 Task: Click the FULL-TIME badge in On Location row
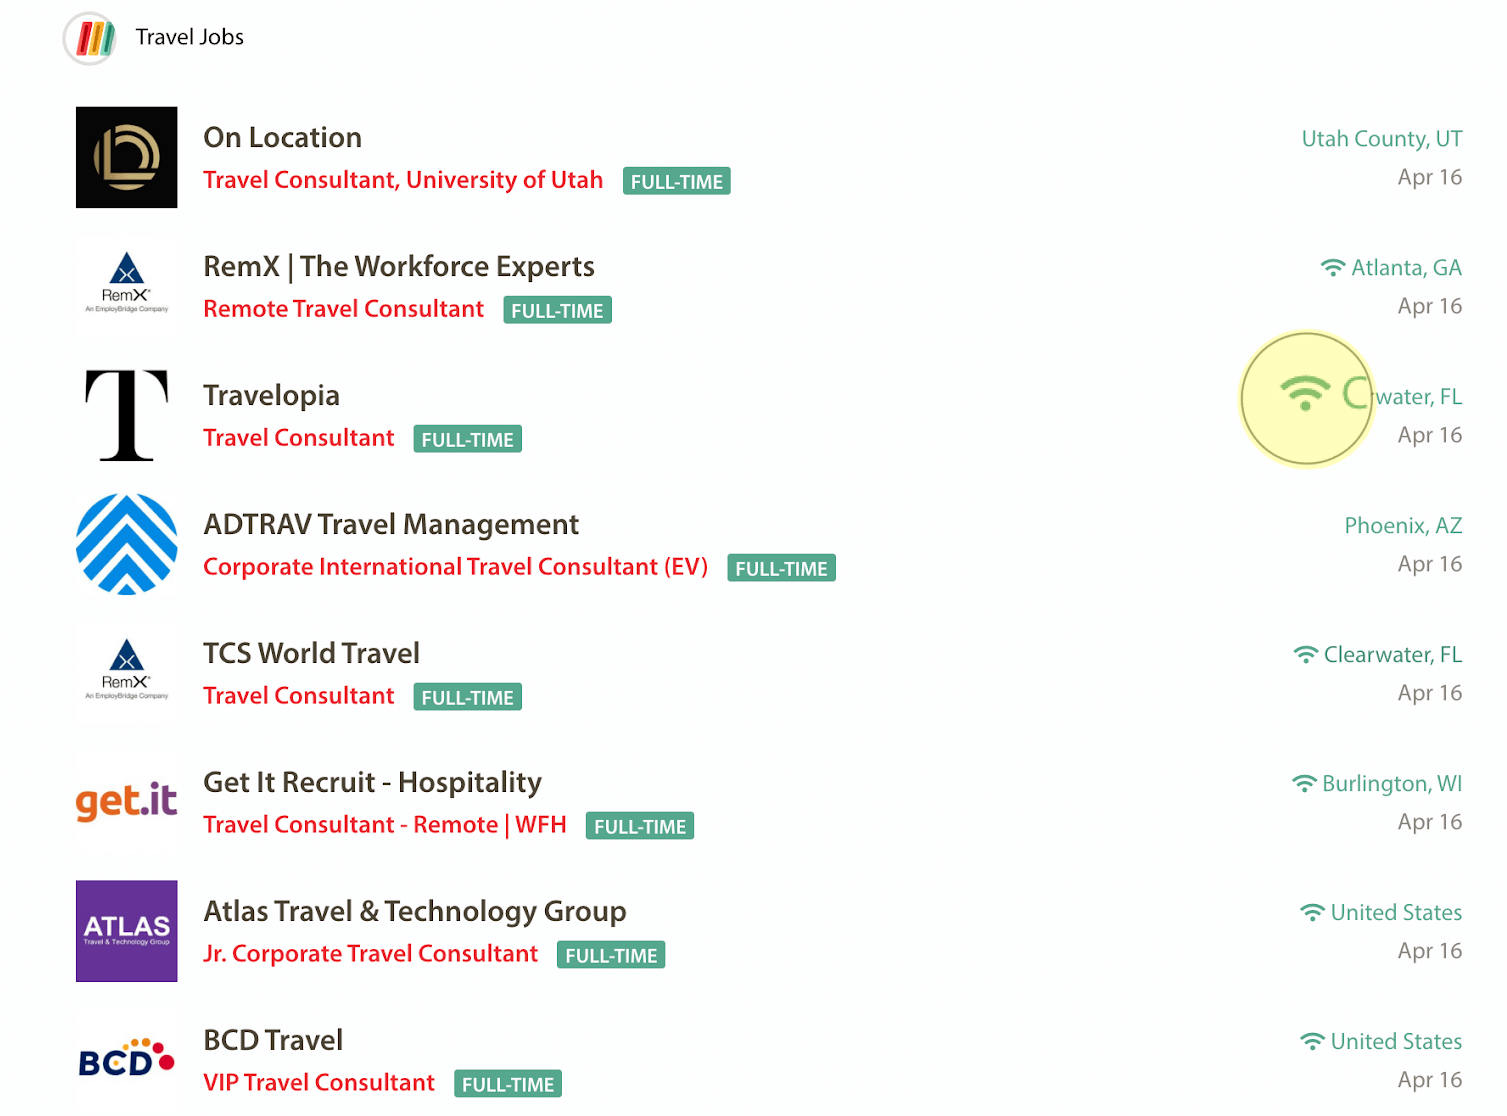pos(677,181)
